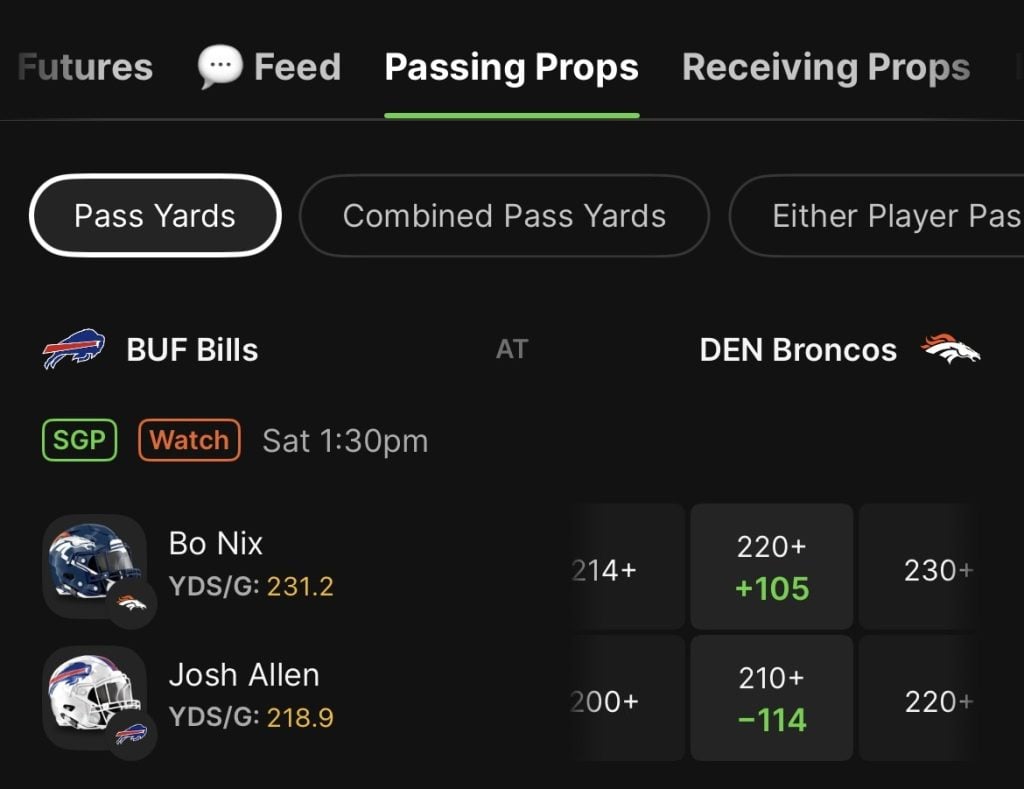Image resolution: width=1024 pixels, height=789 pixels.
Task: Select Bo Nix 220+ yards at +105
Action: [x=771, y=566]
